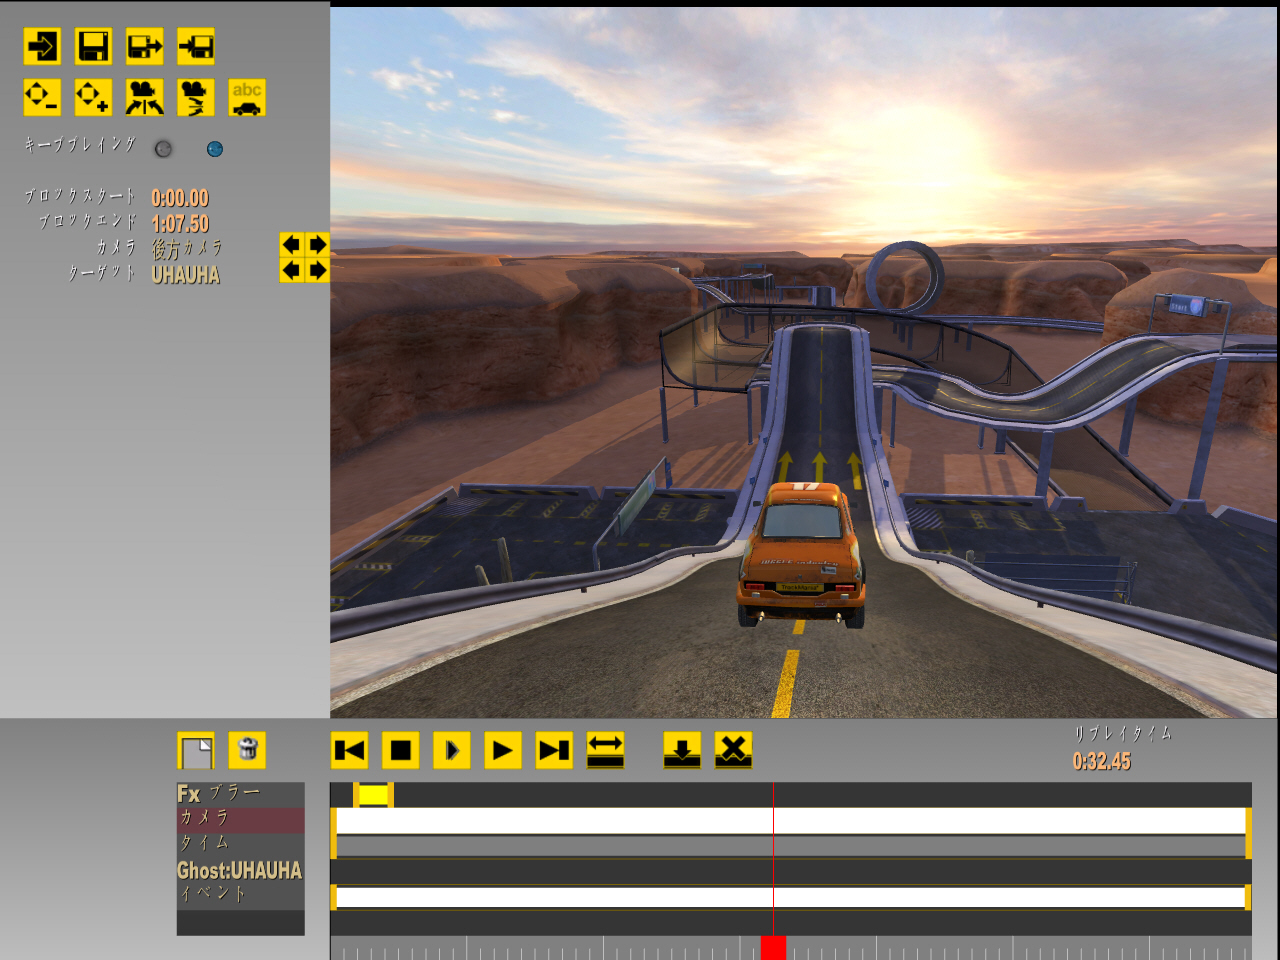The image size is (1280, 960).
Task: Click the camera icon with zigzag arrows
Action: [196, 97]
